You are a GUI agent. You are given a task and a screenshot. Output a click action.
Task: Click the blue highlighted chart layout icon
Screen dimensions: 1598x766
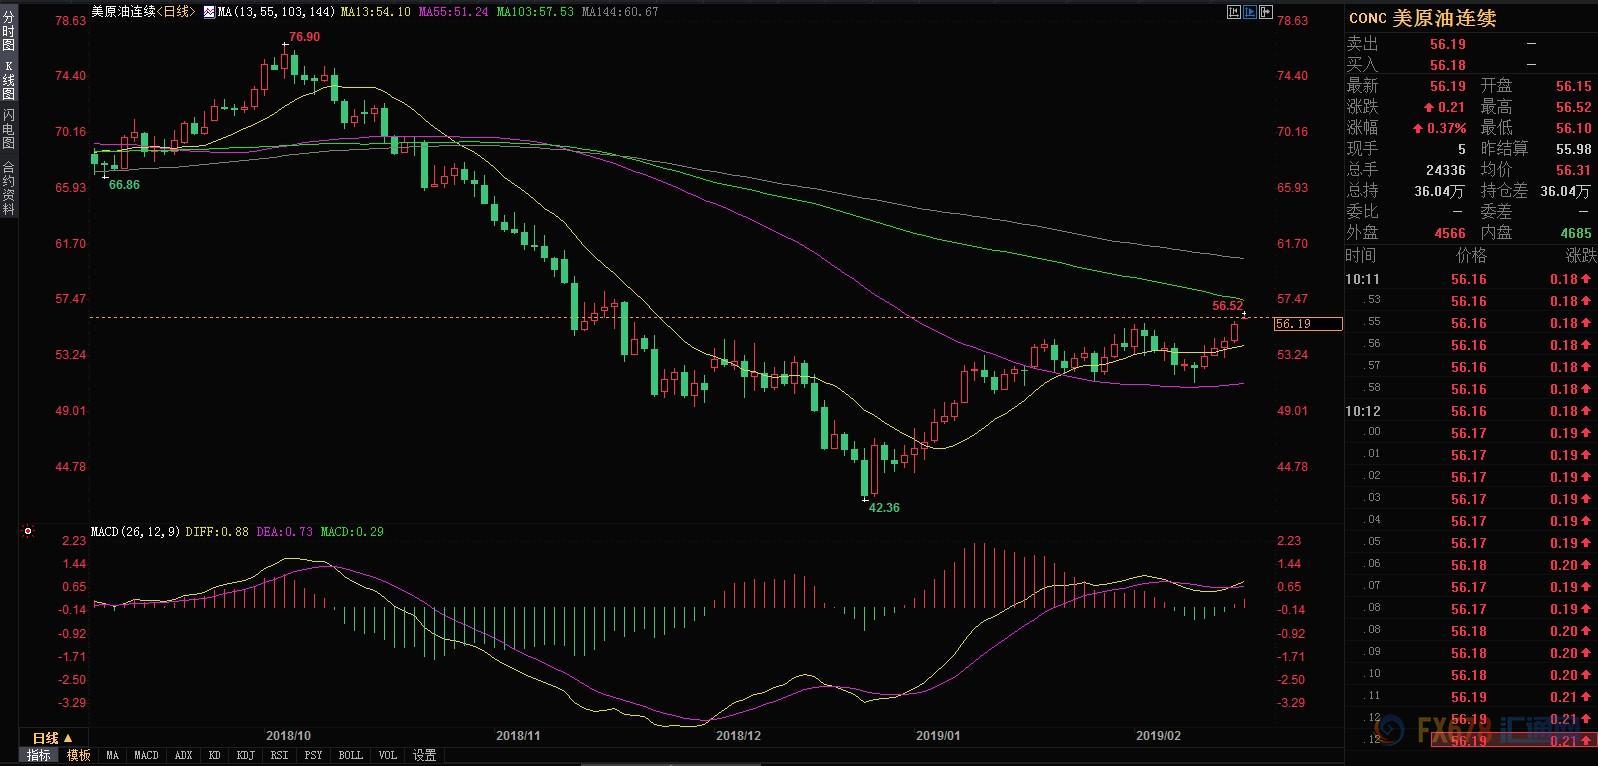coord(1250,12)
